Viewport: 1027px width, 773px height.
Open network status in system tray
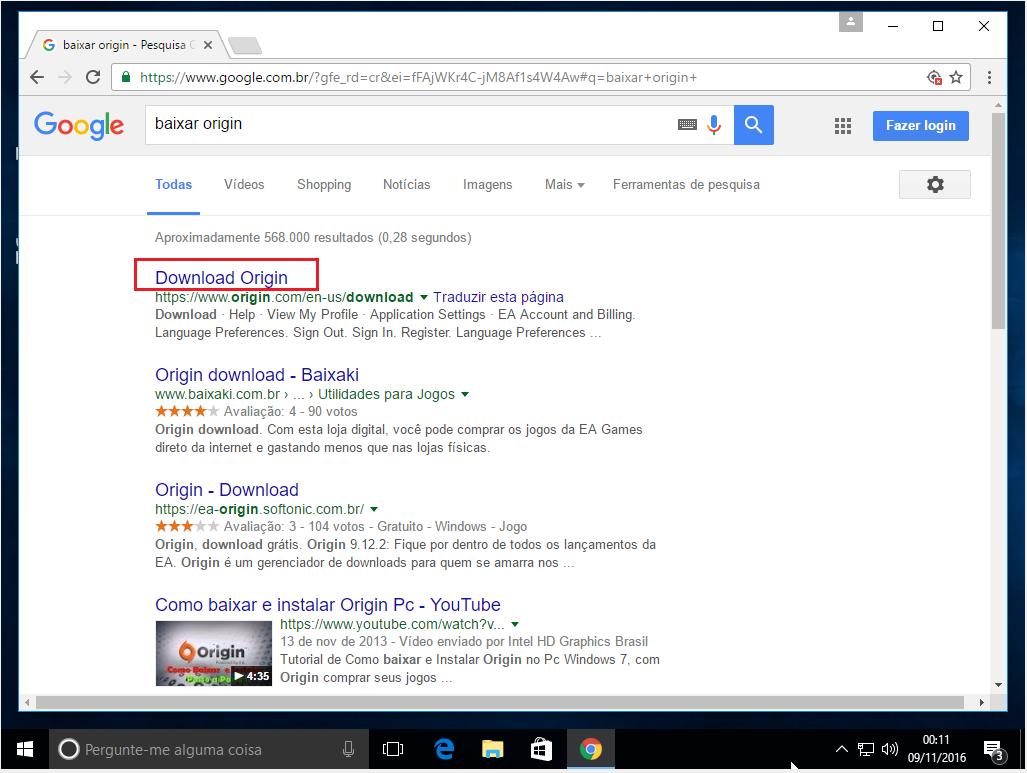[x=866, y=749]
